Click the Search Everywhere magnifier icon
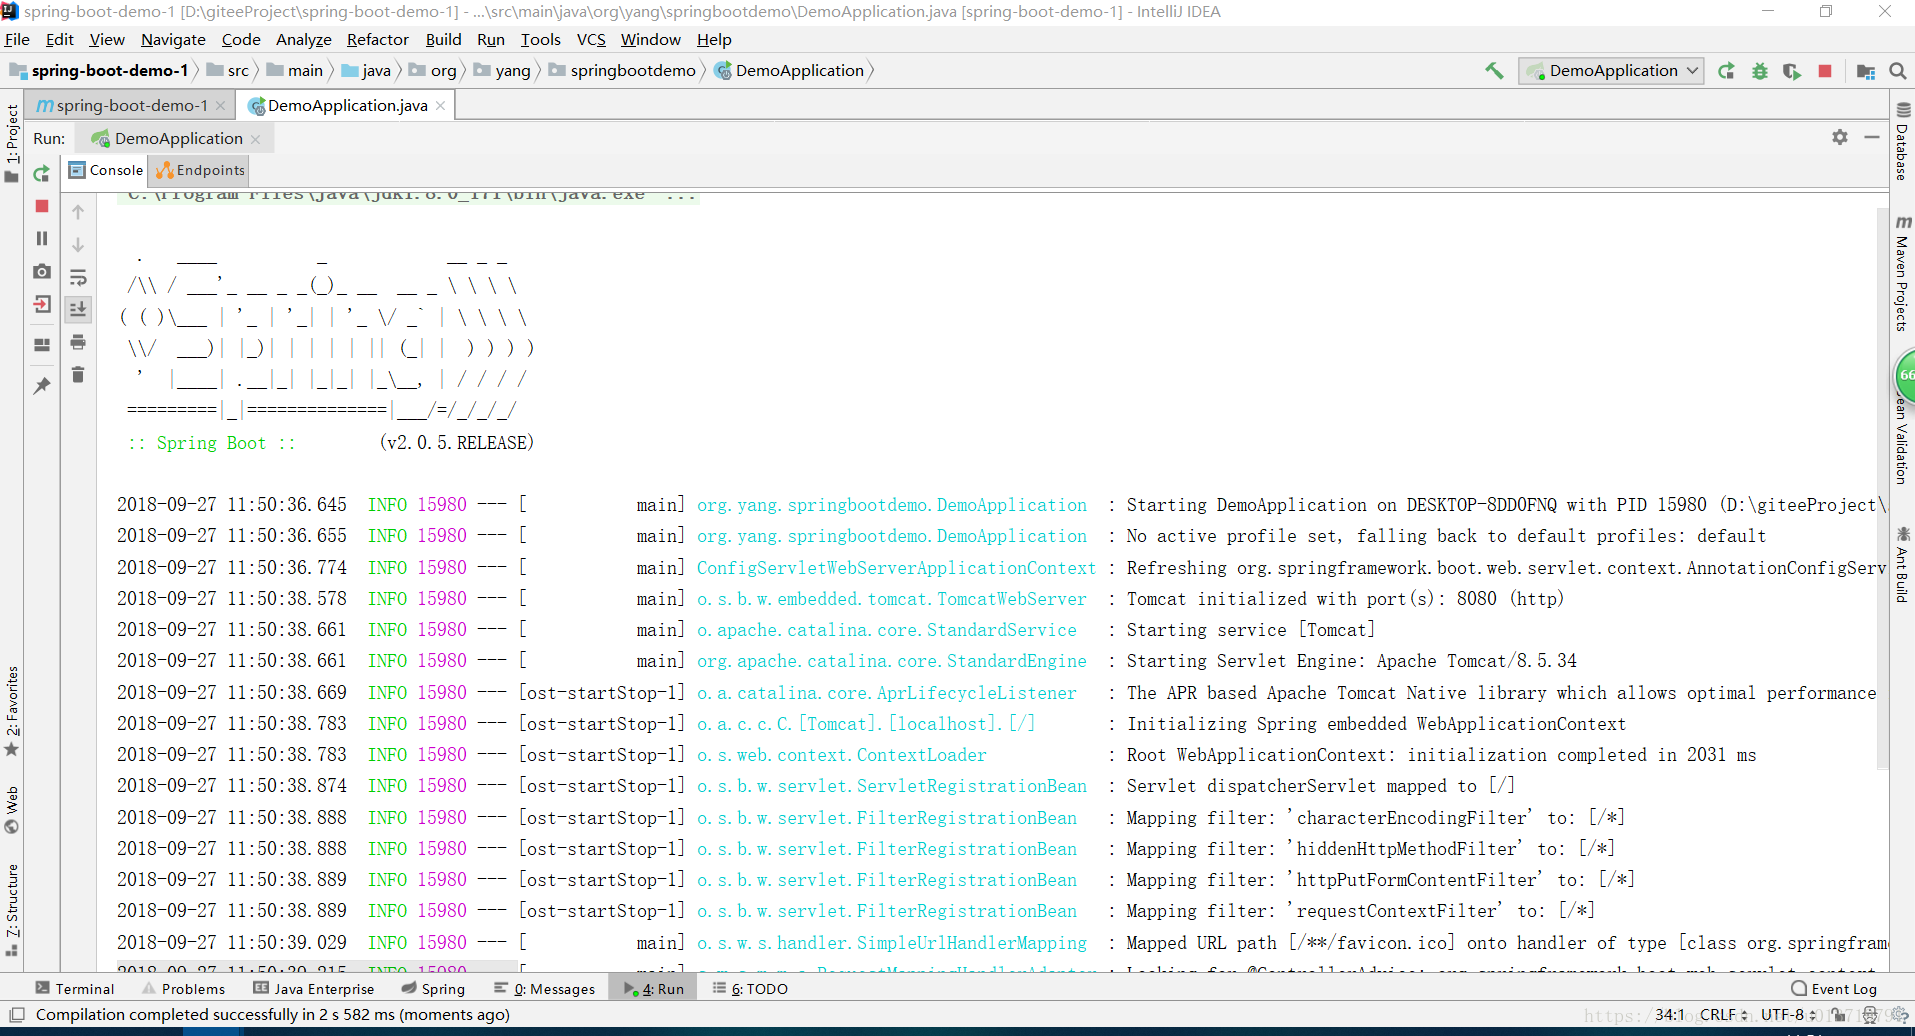 tap(1897, 71)
